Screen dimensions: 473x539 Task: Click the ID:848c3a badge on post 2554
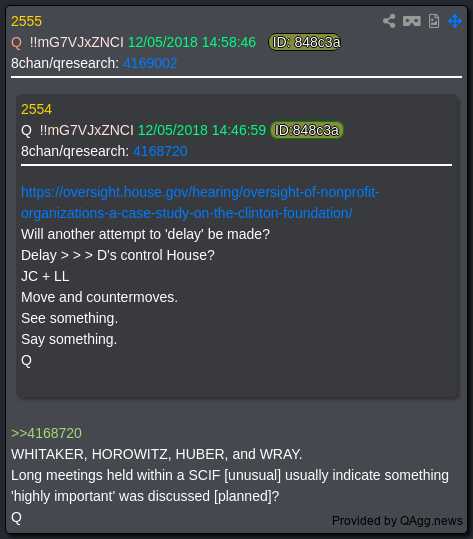307,130
